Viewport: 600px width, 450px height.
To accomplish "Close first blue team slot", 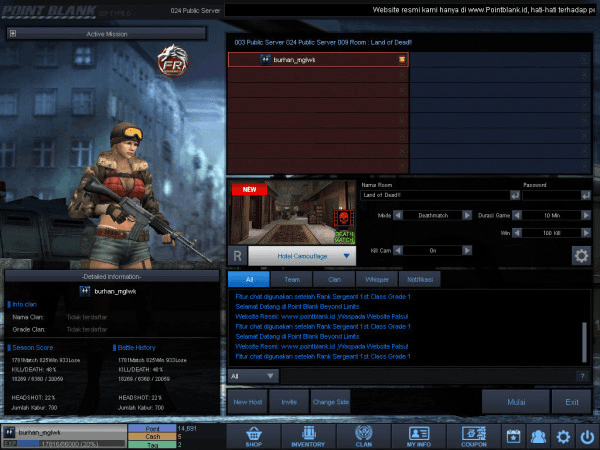I will 584,59.
